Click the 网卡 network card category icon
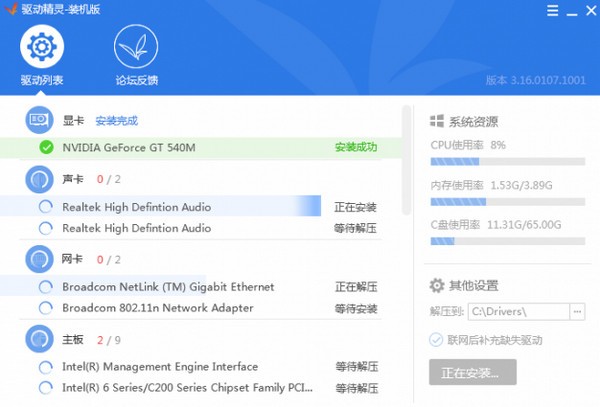 point(40,259)
